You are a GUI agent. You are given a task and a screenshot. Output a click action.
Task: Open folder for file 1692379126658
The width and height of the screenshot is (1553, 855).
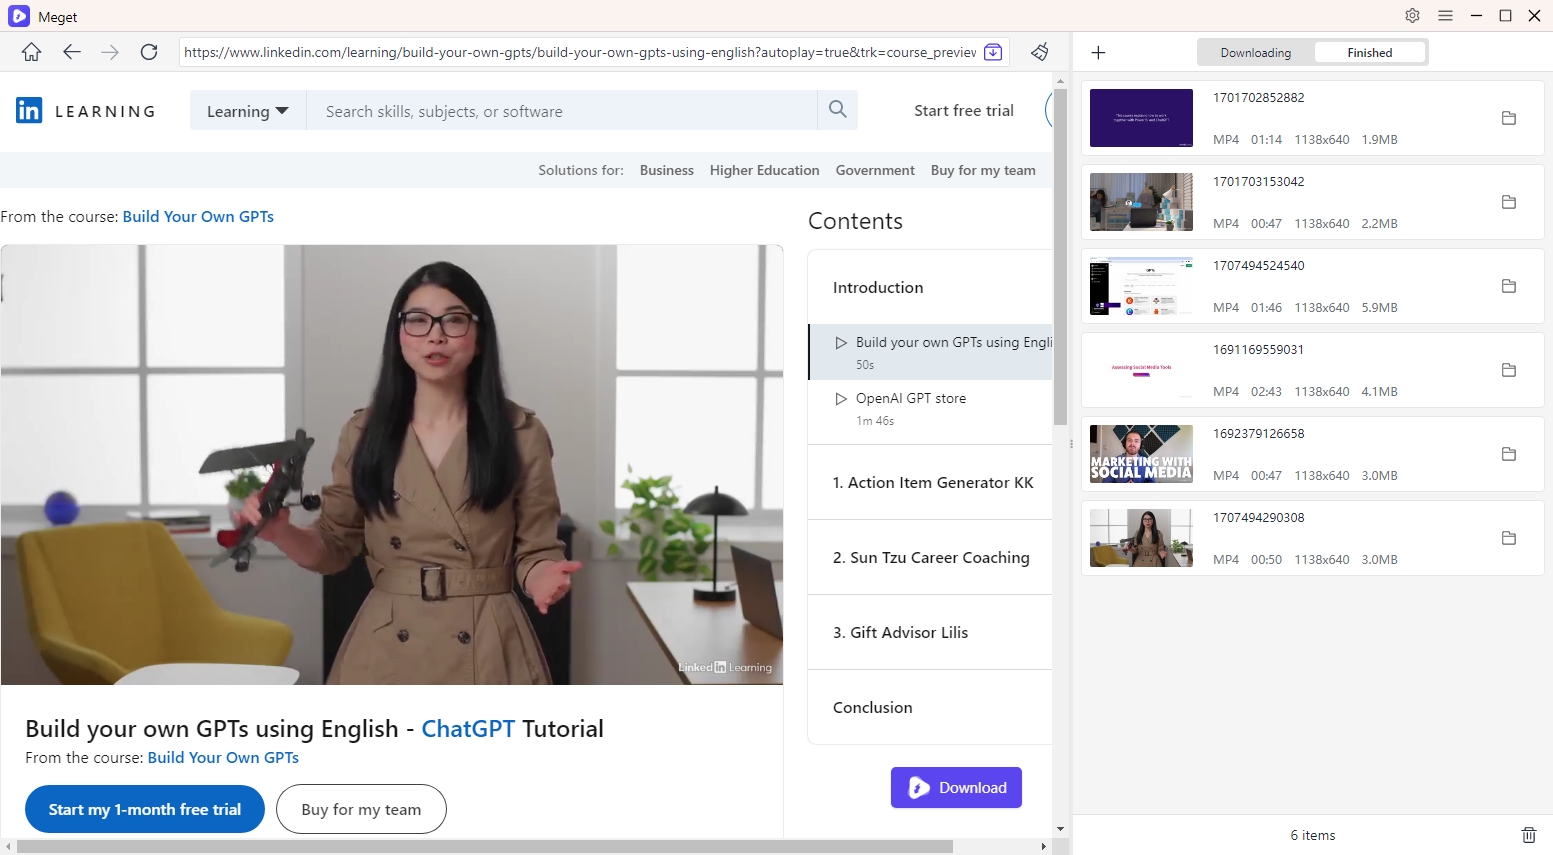point(1509,454)
